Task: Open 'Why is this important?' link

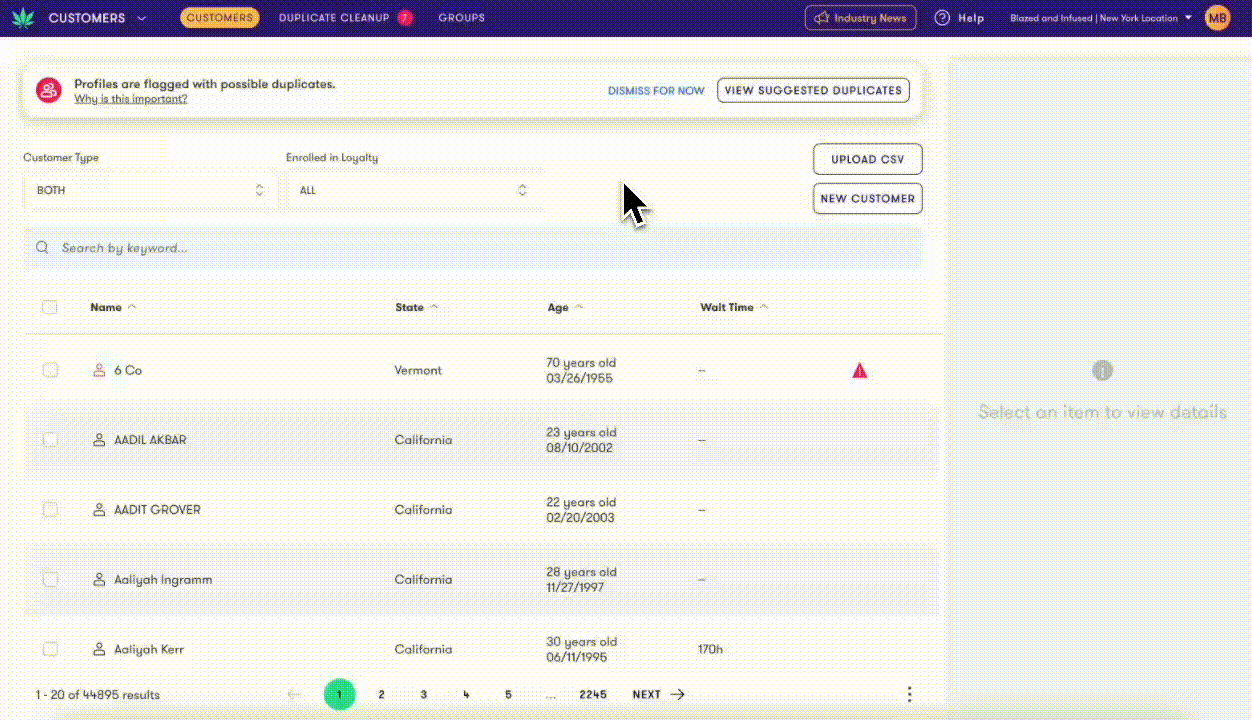Action: pyautogui.click(x=130, y=99)
